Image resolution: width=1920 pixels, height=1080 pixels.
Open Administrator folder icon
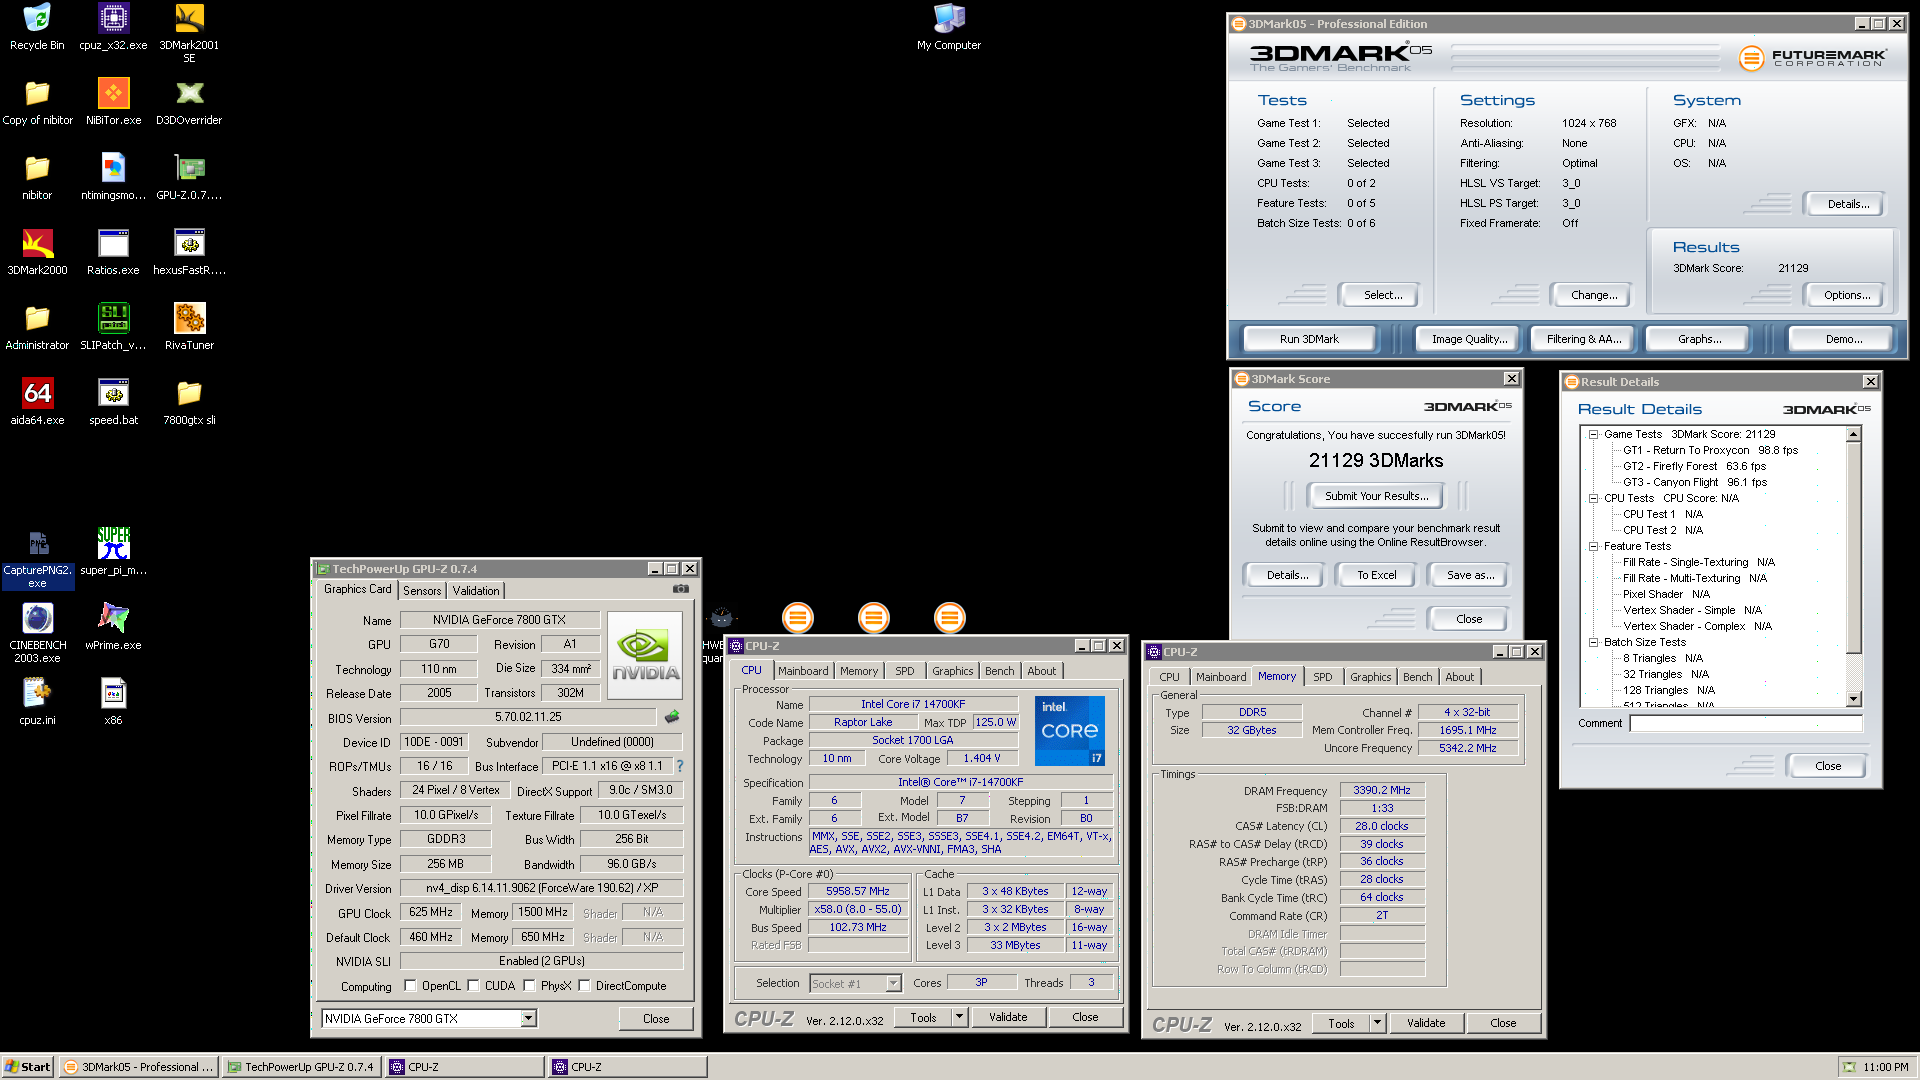coord(37,327)
